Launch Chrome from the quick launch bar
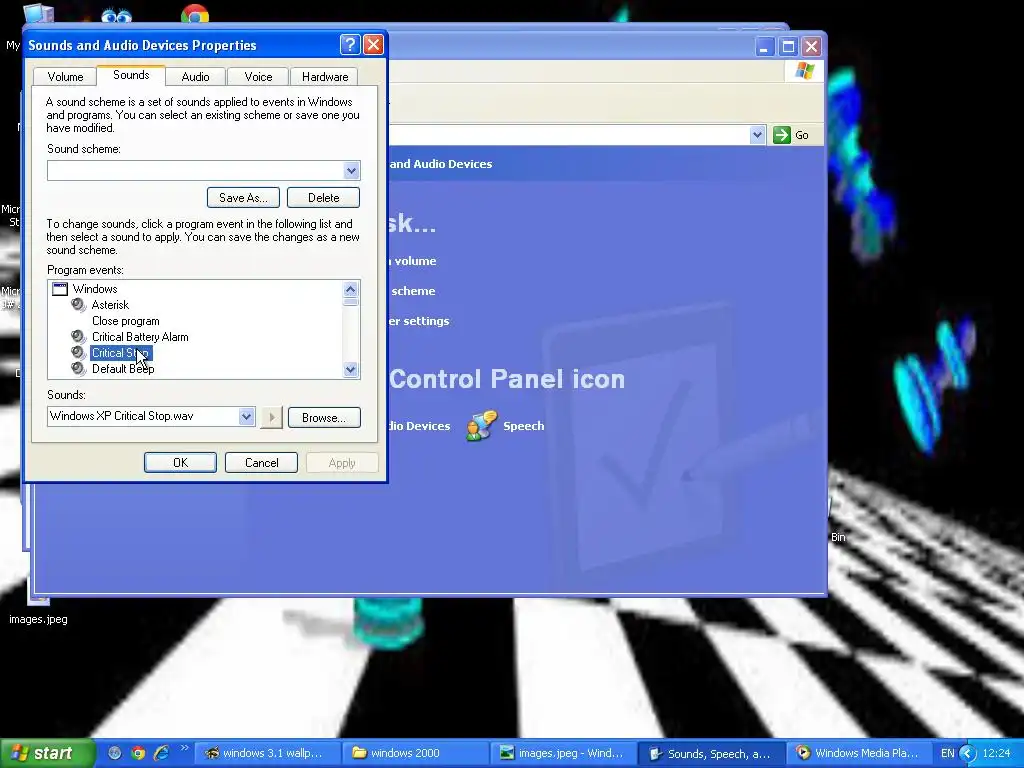 pyautogui.click(x=138, y=753)
